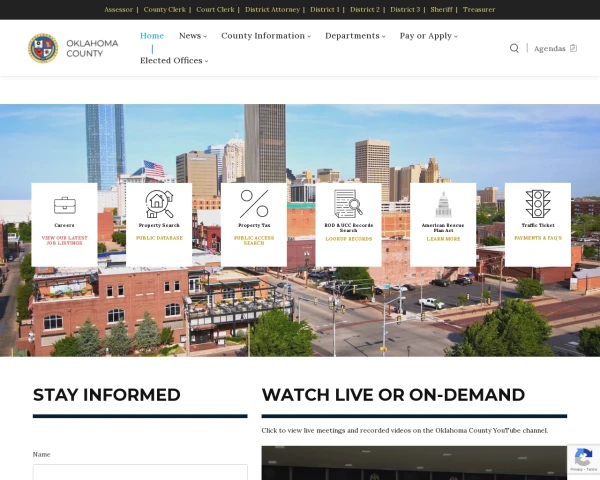Image resolution: width=600 pixels, height=480 pixels.
Task: Open the Assessor link in top bar
Action: [x=118, y=10]
